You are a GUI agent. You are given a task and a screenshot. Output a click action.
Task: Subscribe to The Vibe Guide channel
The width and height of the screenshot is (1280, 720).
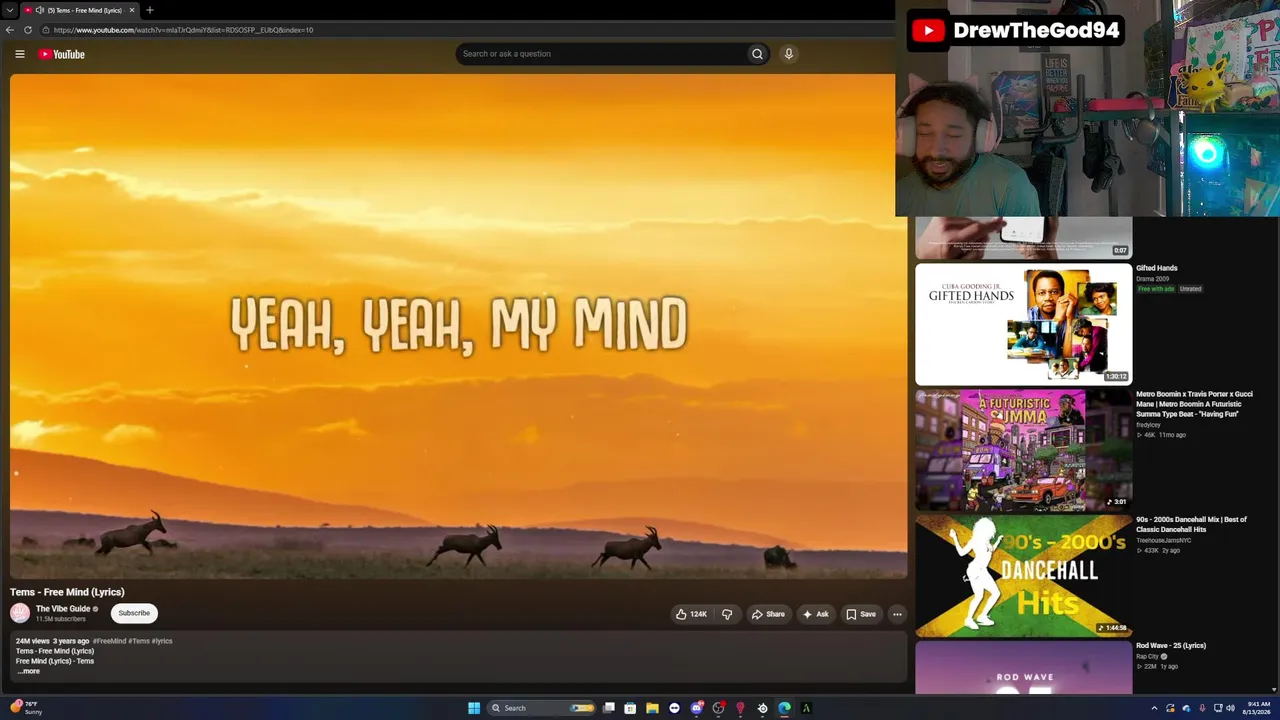pos(134,613)
